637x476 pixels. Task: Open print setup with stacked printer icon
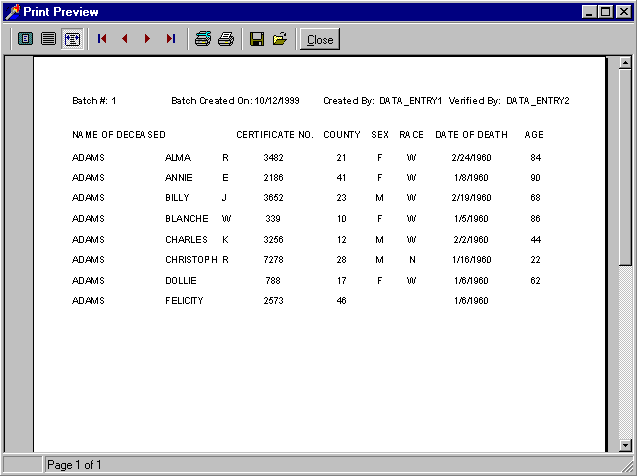pyautogui.click(x=203, y=39)
